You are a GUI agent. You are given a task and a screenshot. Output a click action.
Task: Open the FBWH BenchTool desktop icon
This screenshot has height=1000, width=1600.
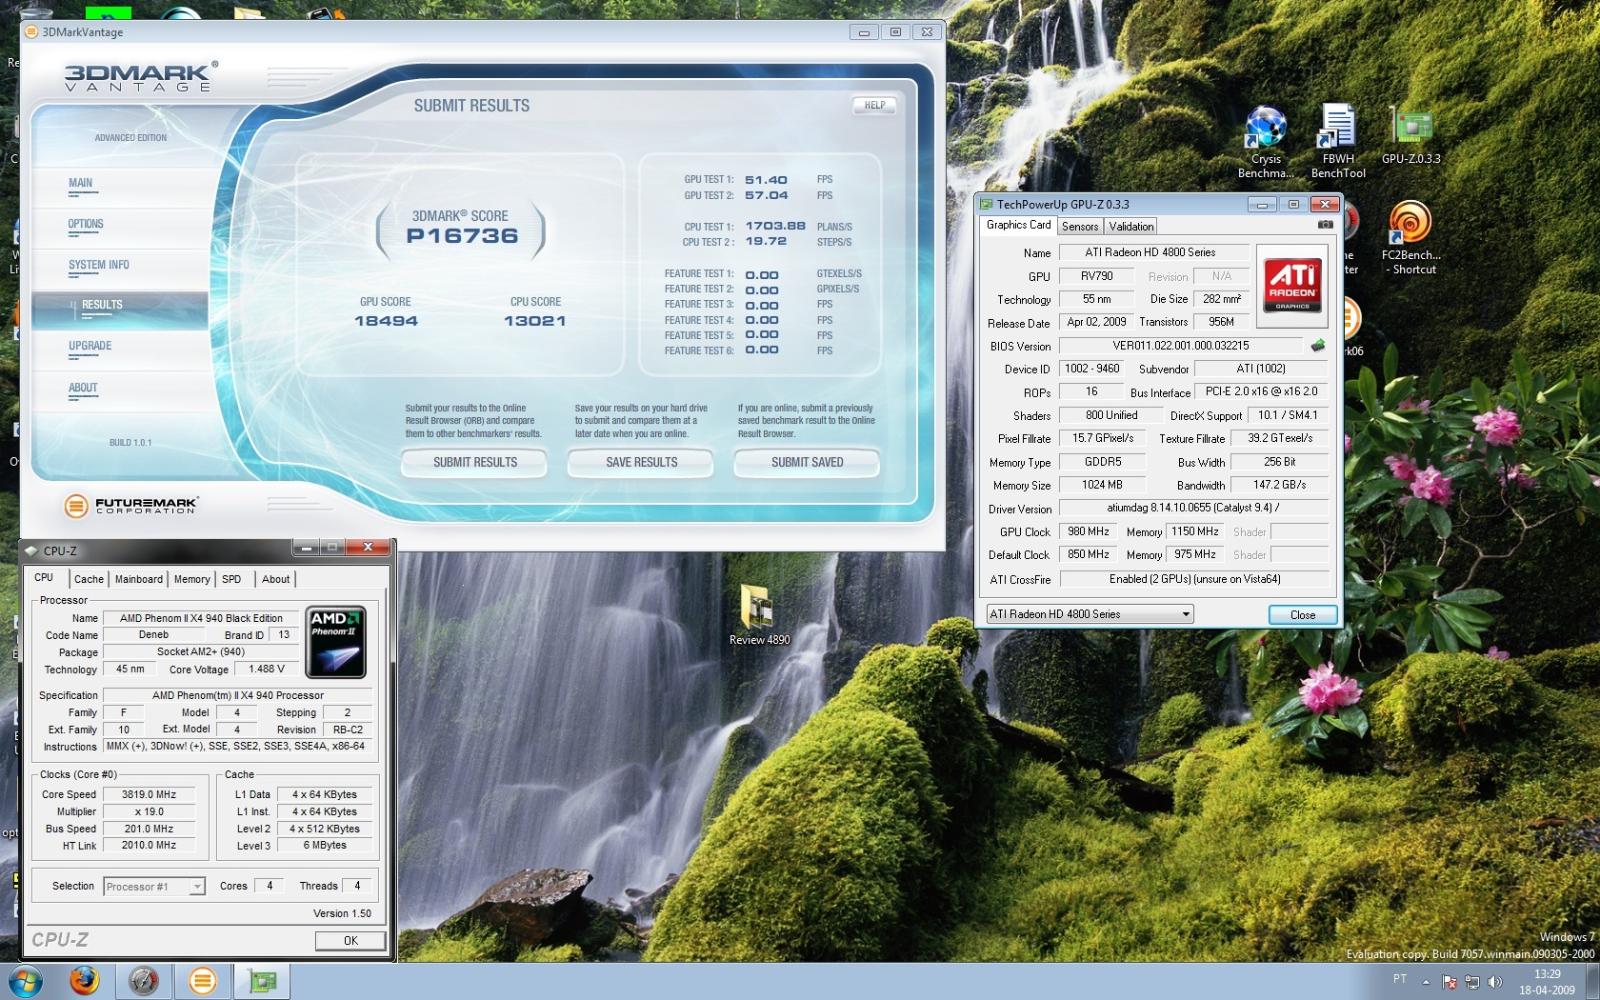[1338, 142]
